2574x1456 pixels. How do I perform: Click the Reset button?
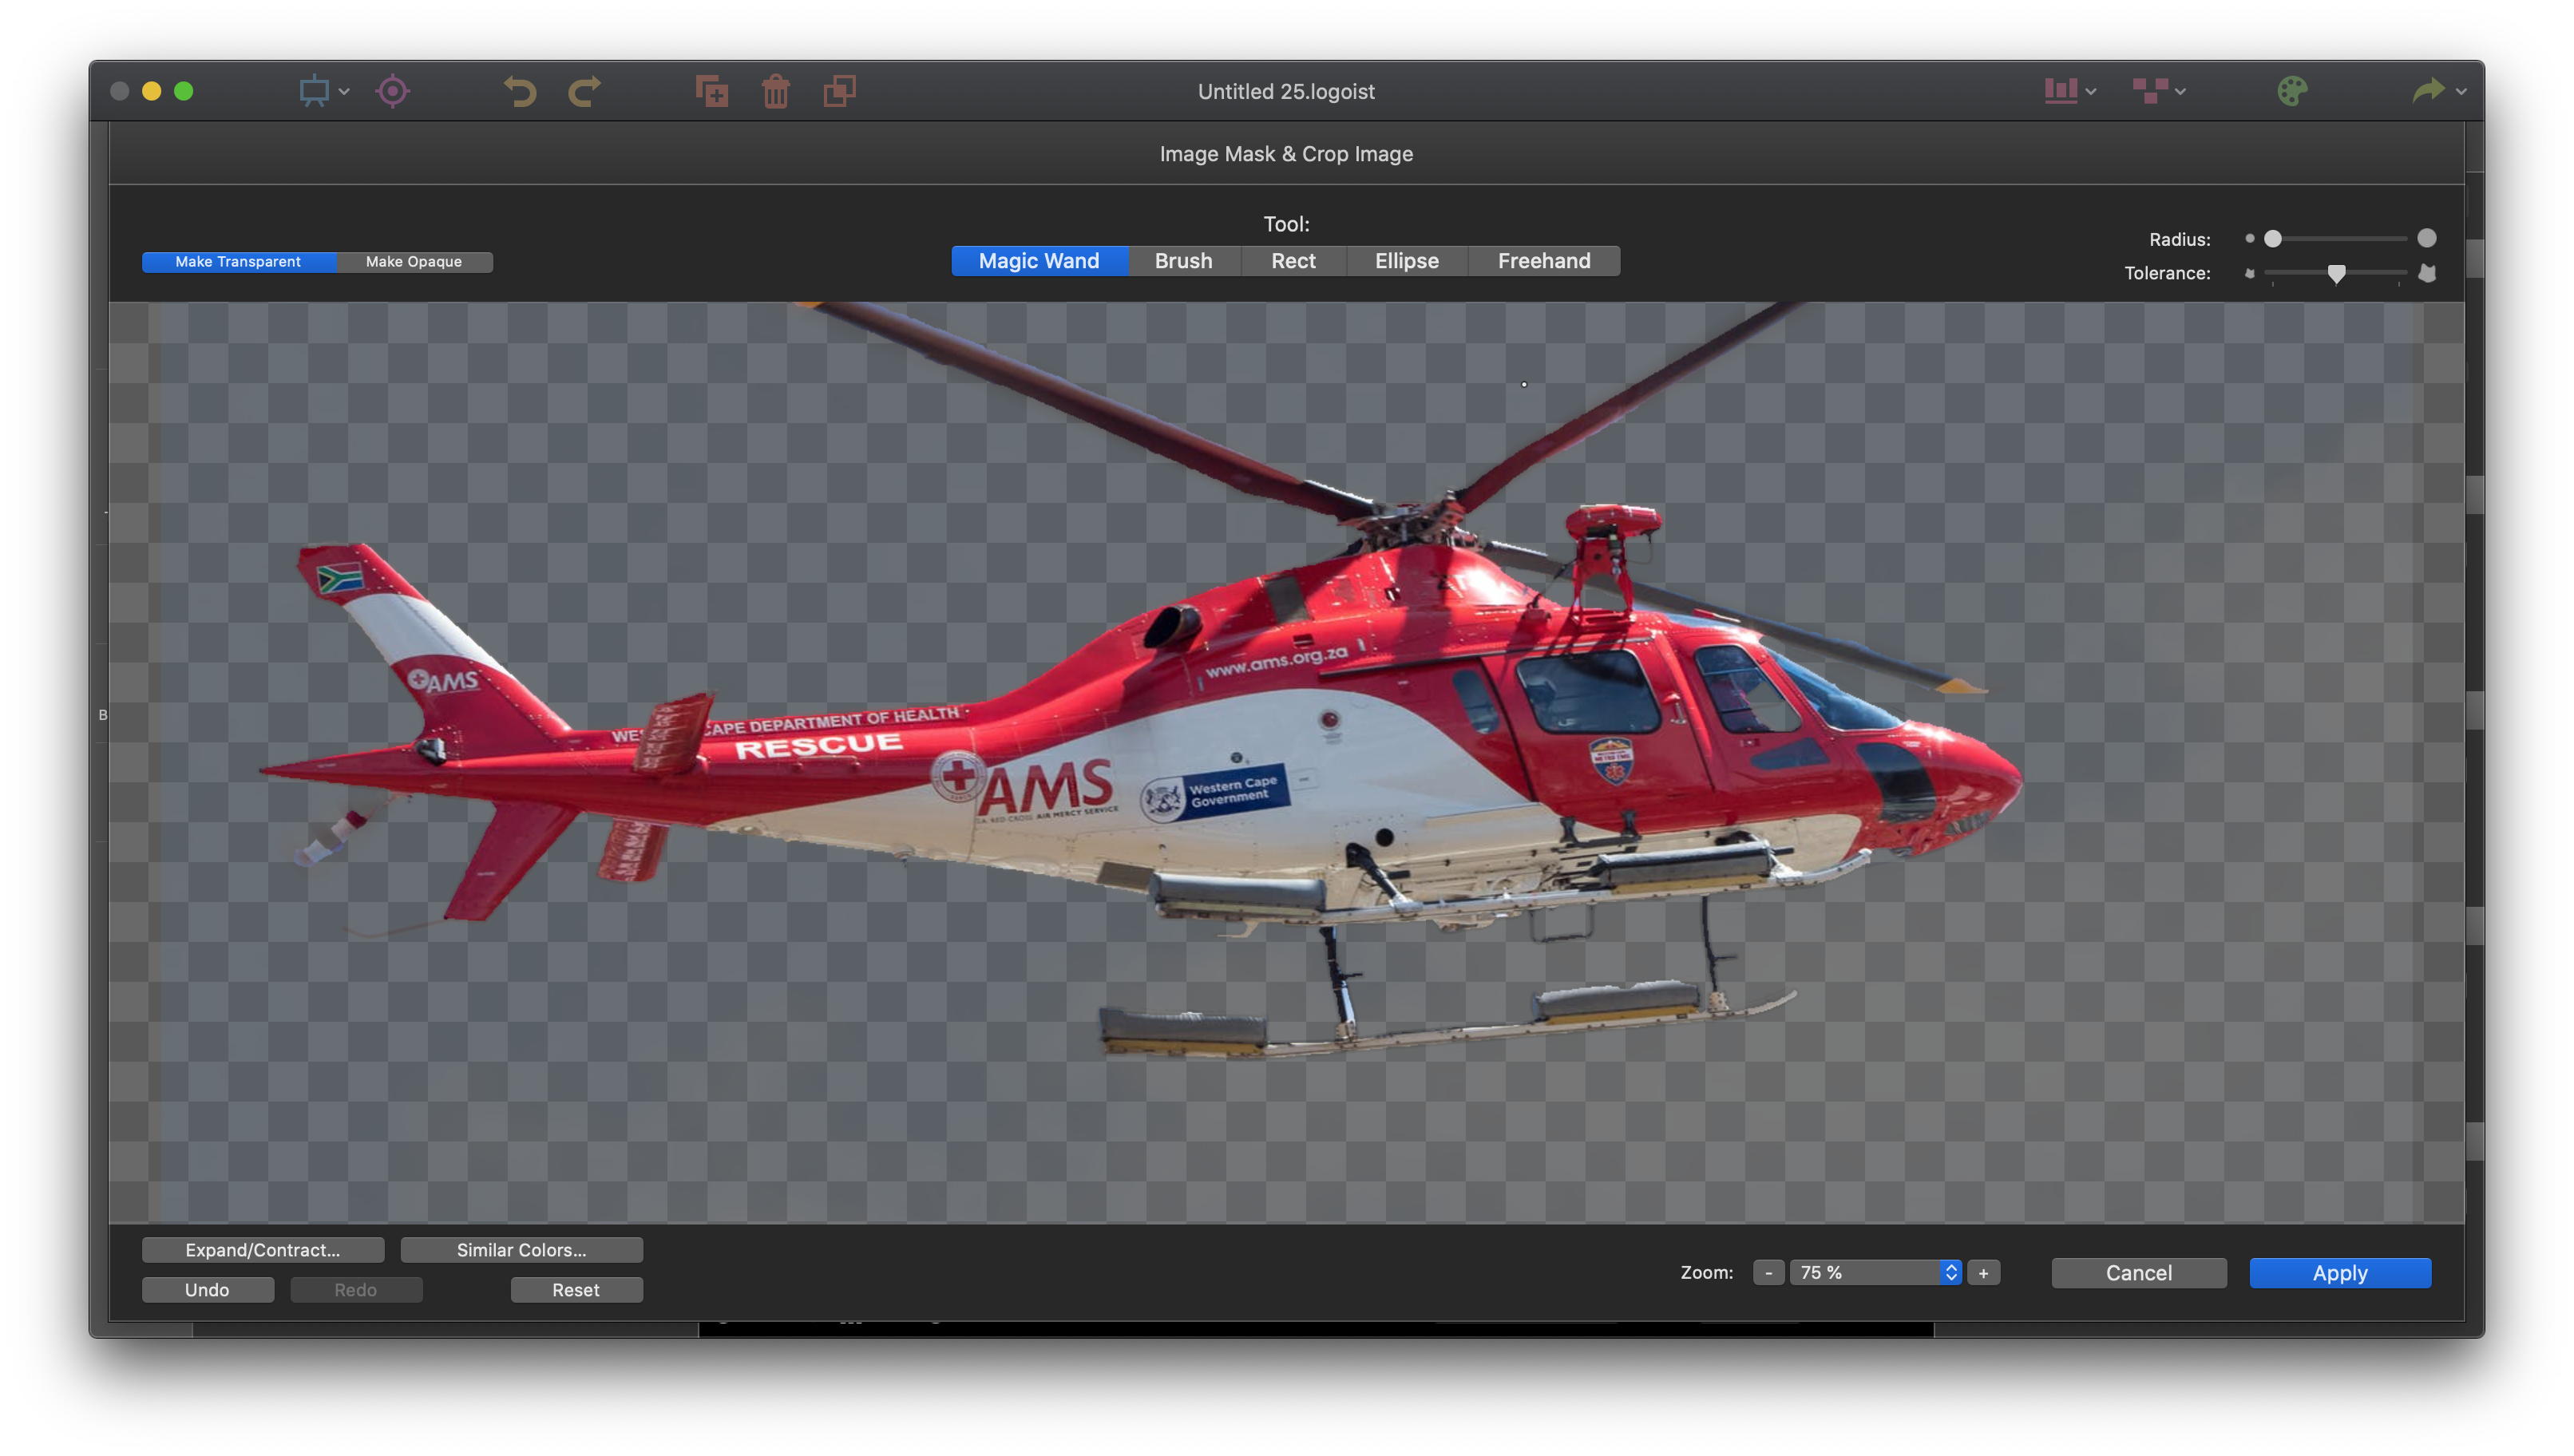click(576, 1290)
